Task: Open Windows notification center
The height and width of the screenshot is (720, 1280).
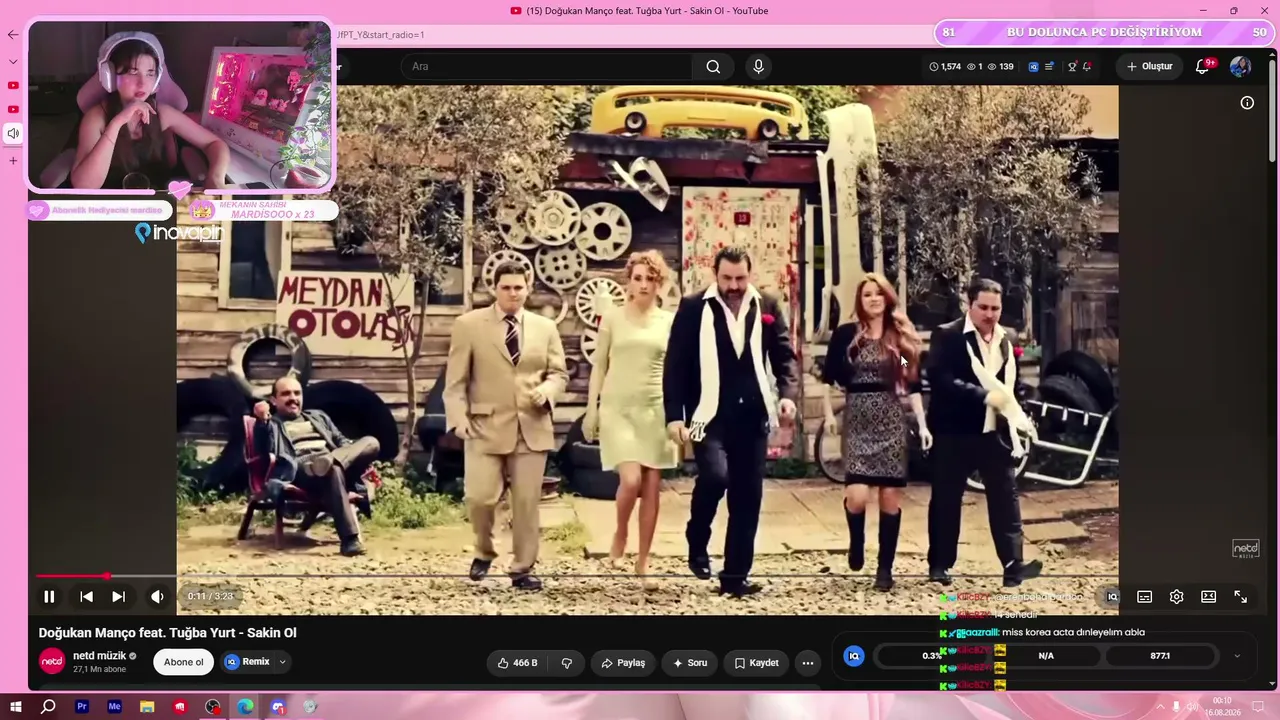Action: [x=1259, y=707]
